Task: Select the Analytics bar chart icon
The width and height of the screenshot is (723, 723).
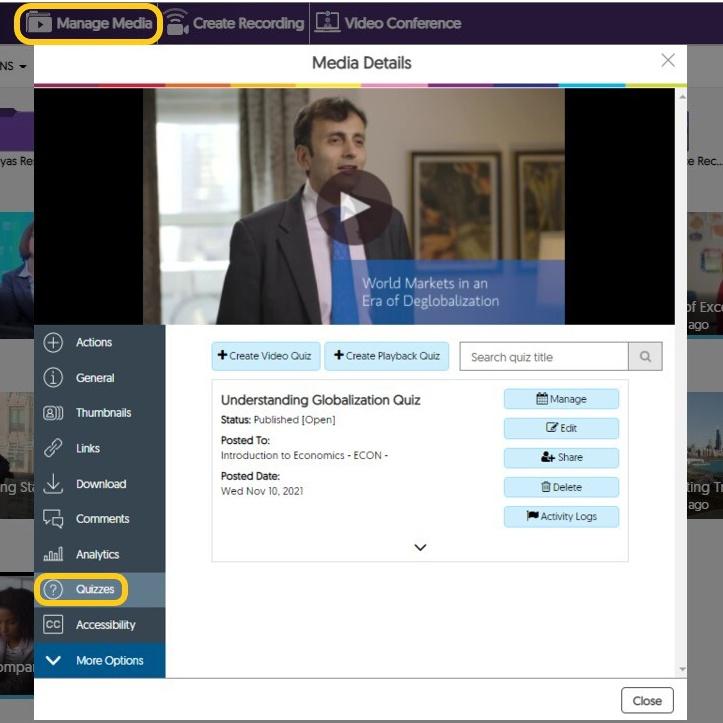Action: (x=54, y=555)
